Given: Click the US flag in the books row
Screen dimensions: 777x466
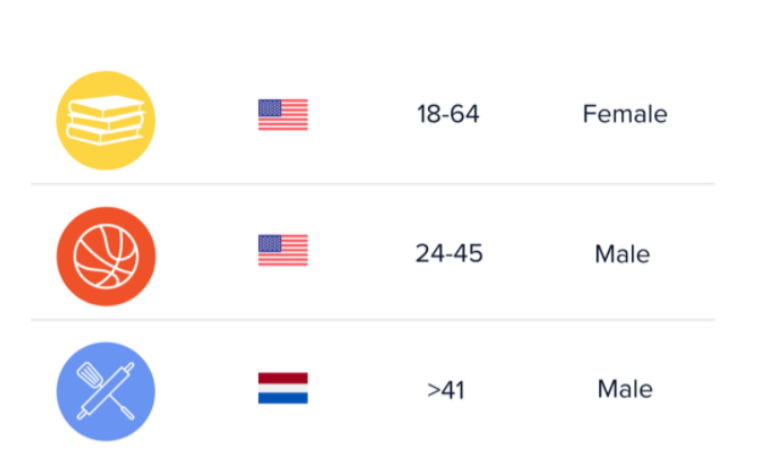Looking at the screenshot, I should 283,115.
